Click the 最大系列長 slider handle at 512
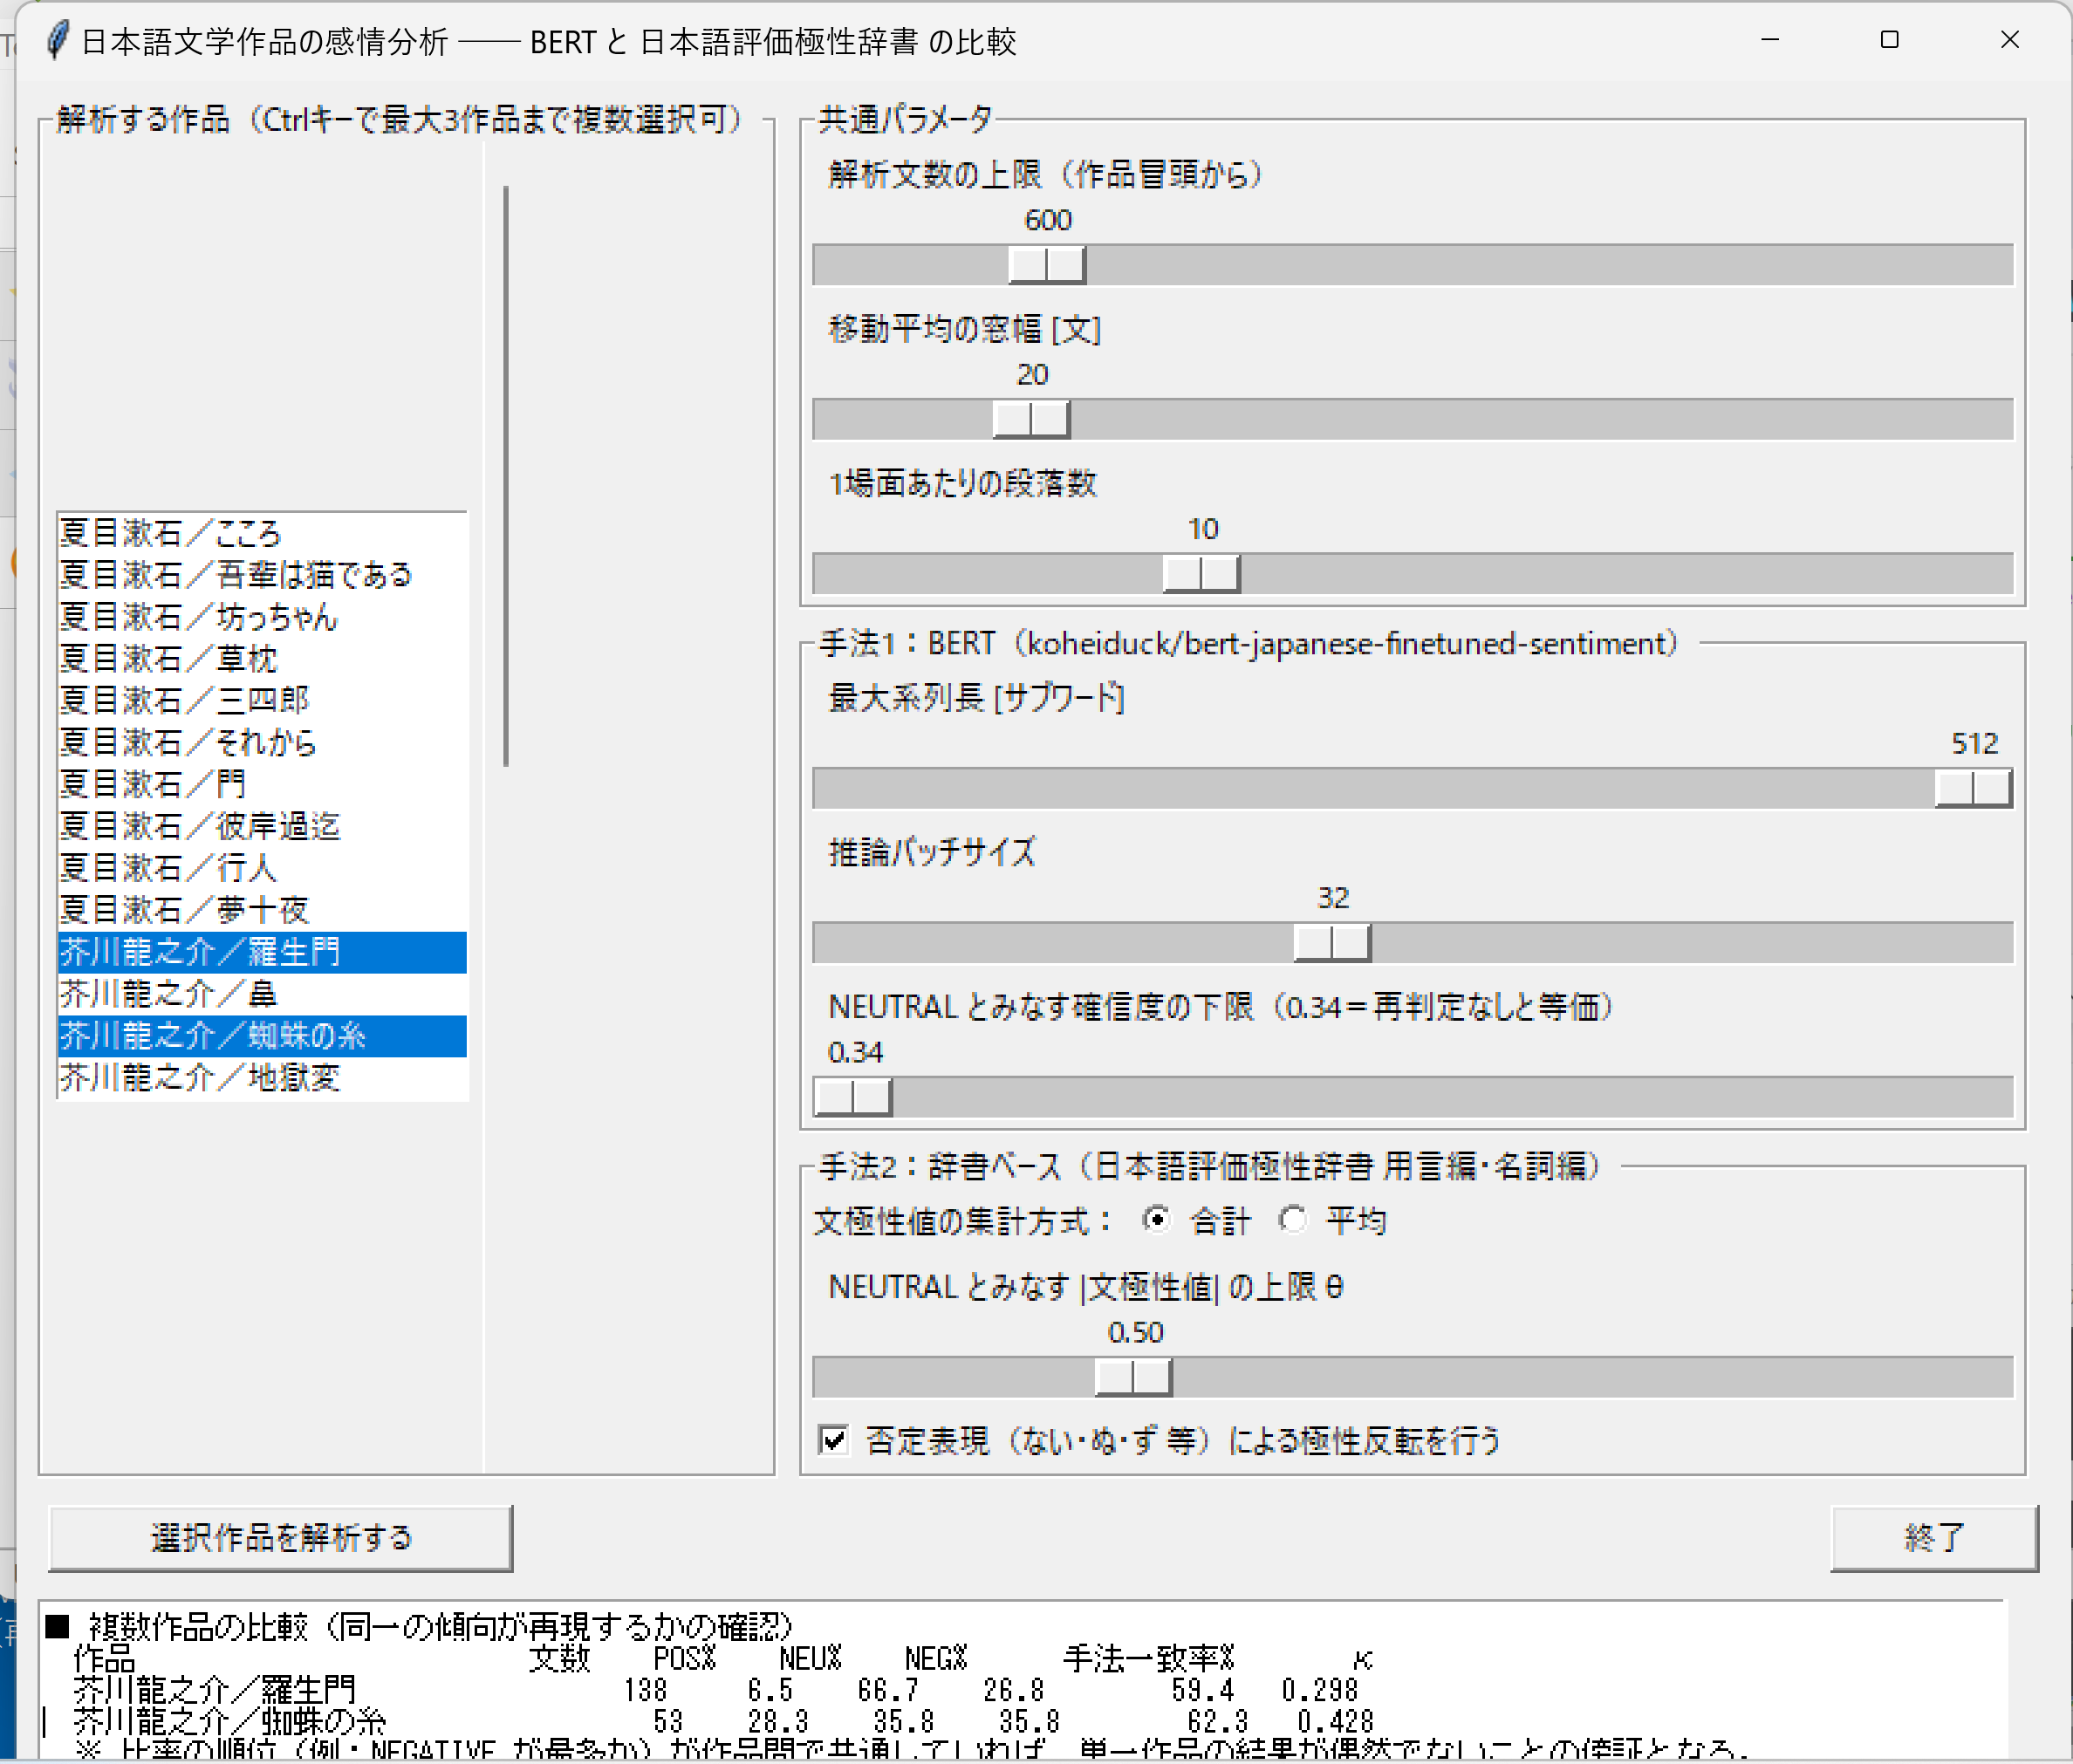This screenshot has width=2073, height=1764. (x=1973, y=788)
